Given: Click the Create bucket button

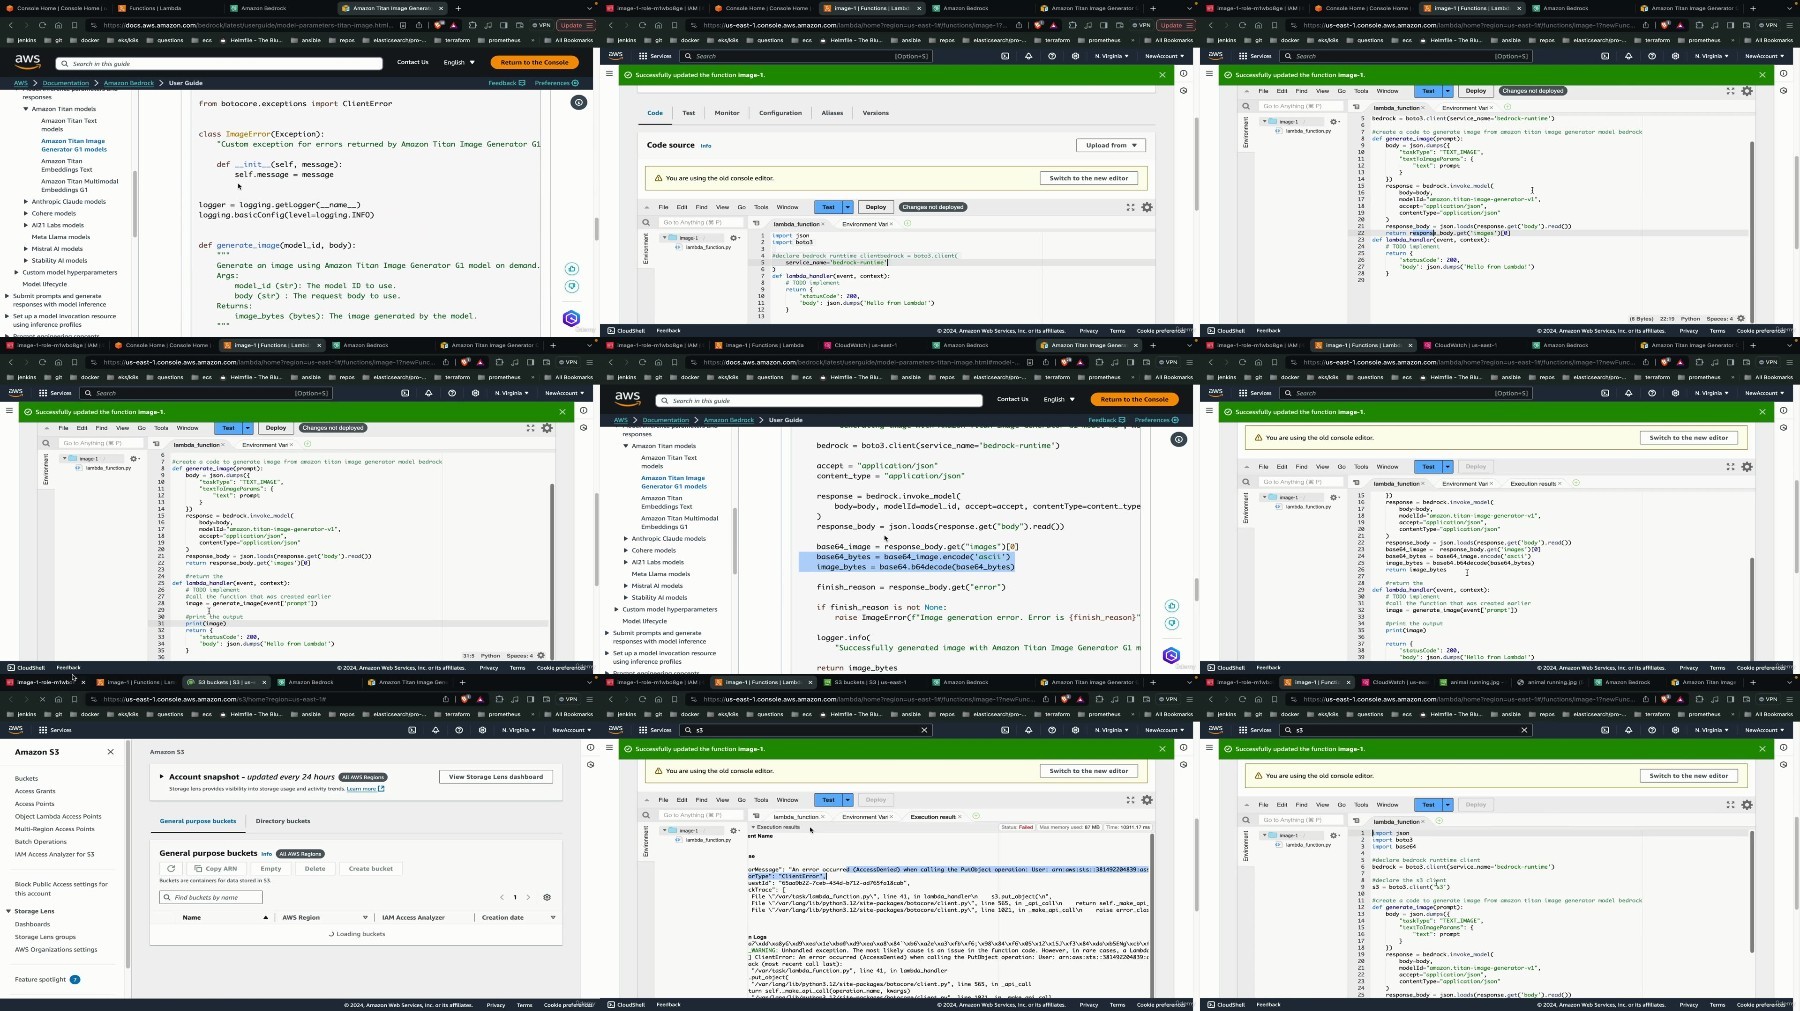Looking at the screenshot, I should (370, 868).
